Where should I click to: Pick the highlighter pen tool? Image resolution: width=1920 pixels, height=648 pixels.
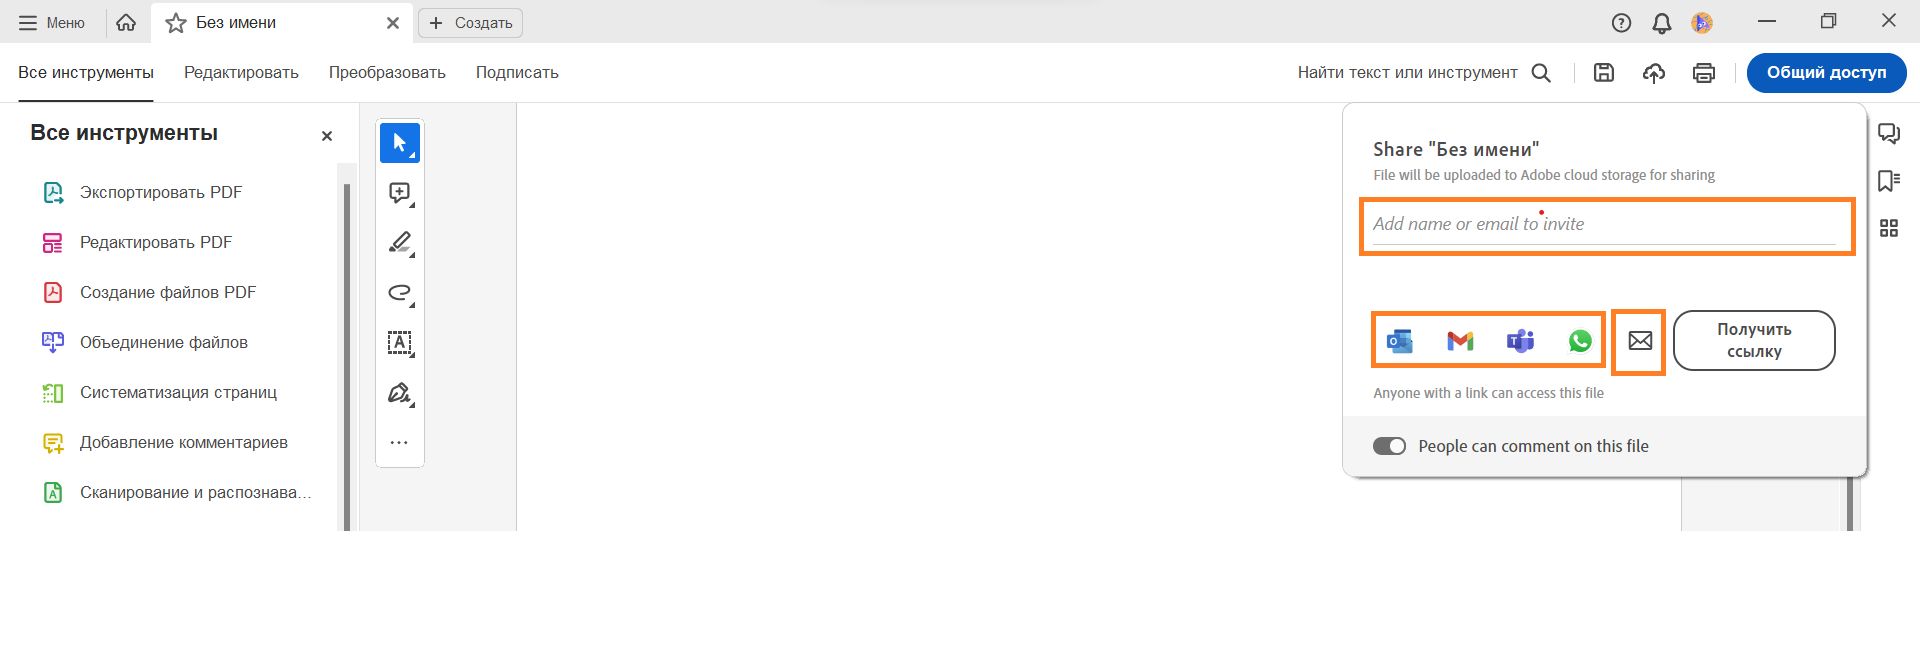pyautogui.click(x=400, y=243)
